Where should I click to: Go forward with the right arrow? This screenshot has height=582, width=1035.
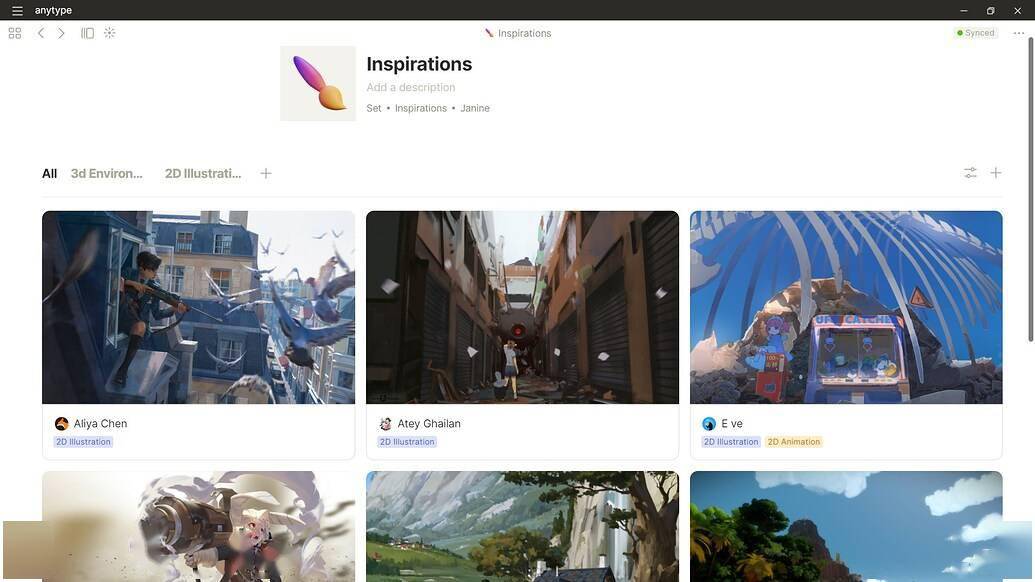61,33
